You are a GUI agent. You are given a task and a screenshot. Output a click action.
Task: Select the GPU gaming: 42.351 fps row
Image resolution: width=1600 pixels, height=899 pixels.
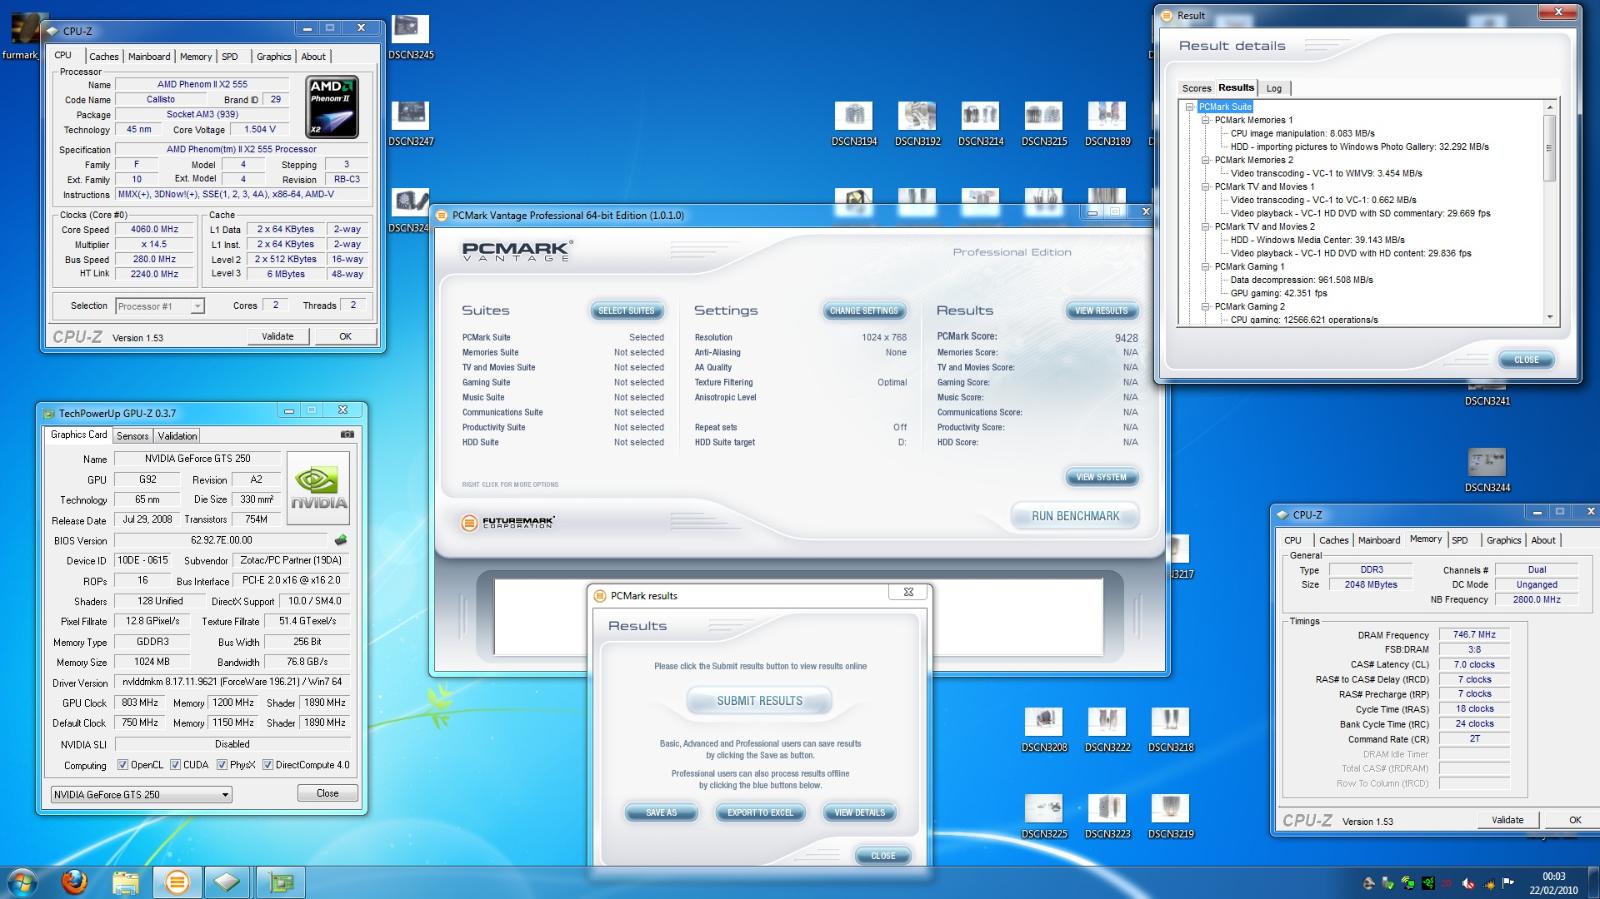point(1278,293)
